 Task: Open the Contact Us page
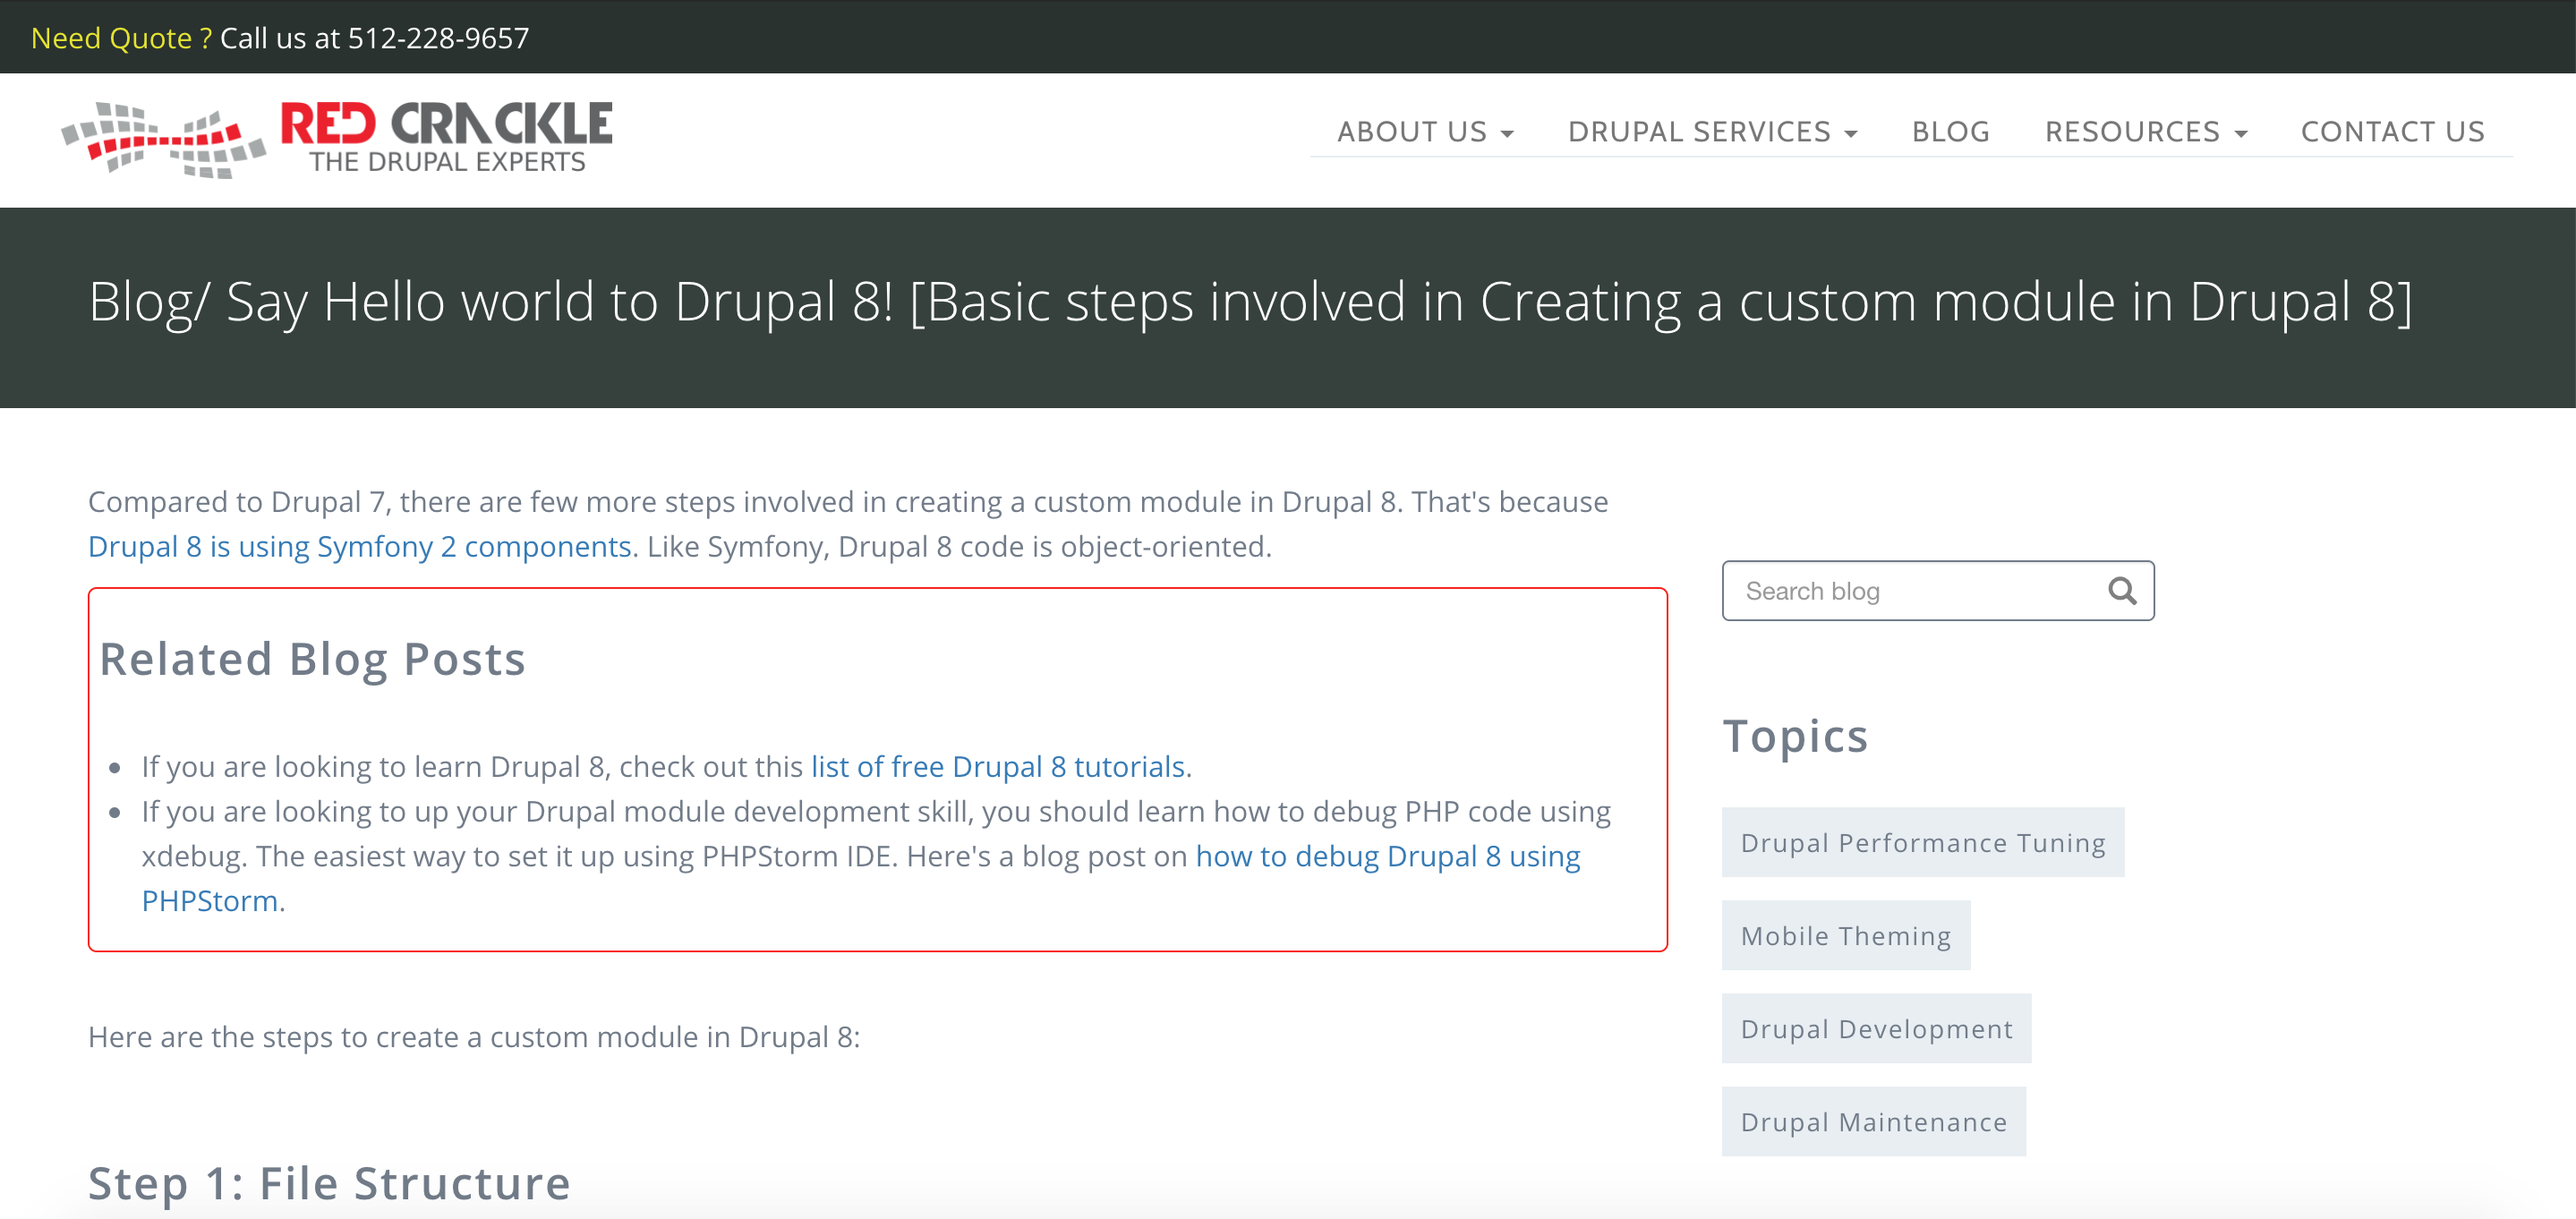coord(2392,132)
